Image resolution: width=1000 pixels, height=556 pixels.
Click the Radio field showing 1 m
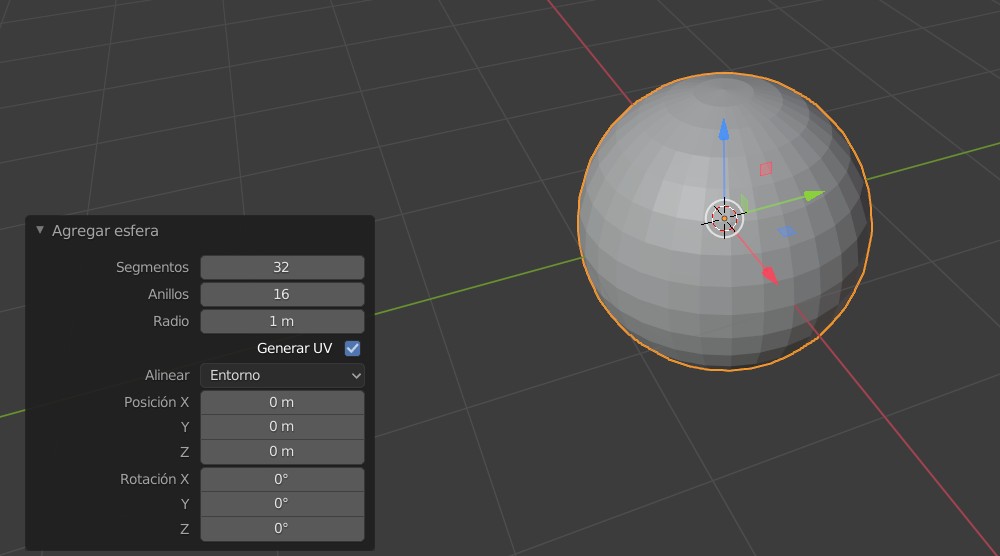(x=283, y=321)
